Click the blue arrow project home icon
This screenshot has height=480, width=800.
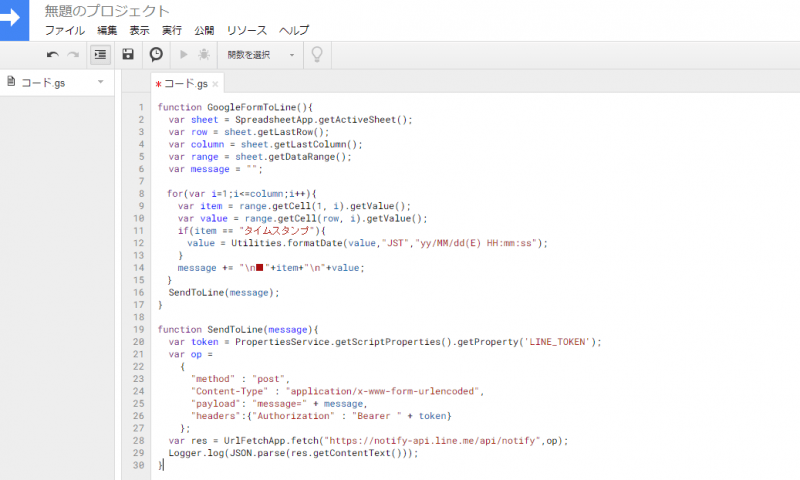(14, 19)
